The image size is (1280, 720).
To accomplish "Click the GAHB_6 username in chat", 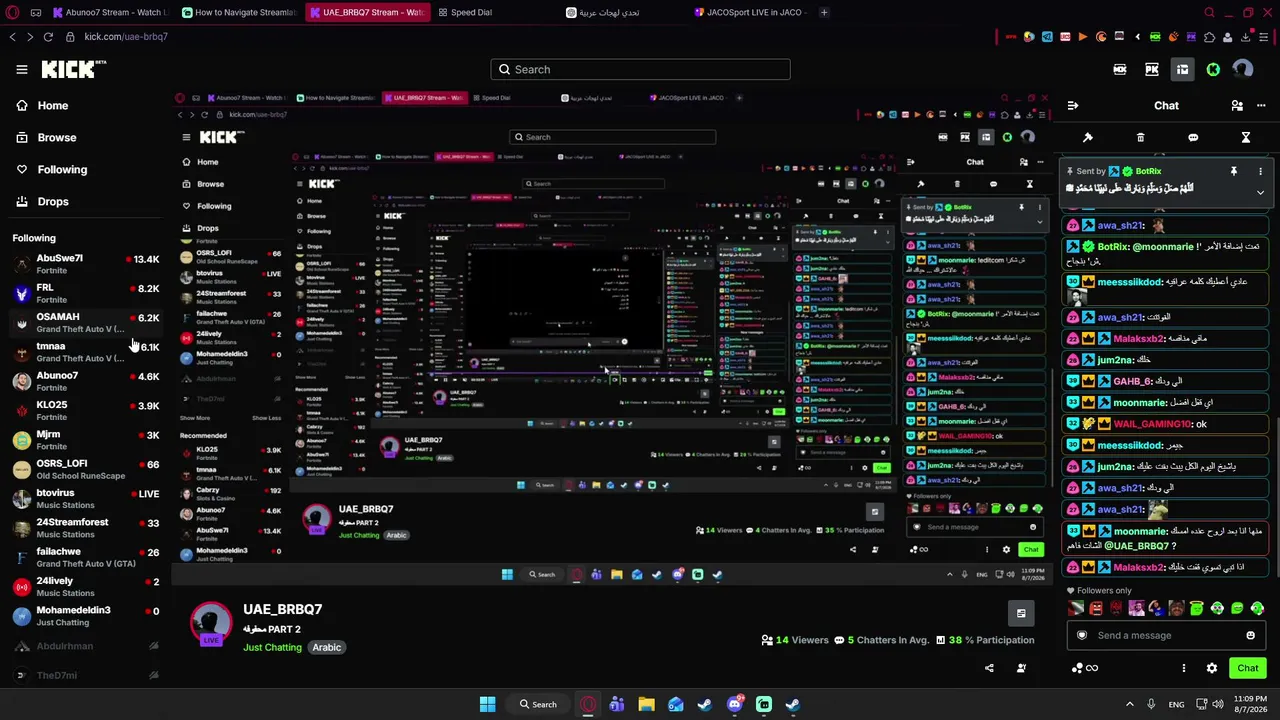I will coord(1132,381).
